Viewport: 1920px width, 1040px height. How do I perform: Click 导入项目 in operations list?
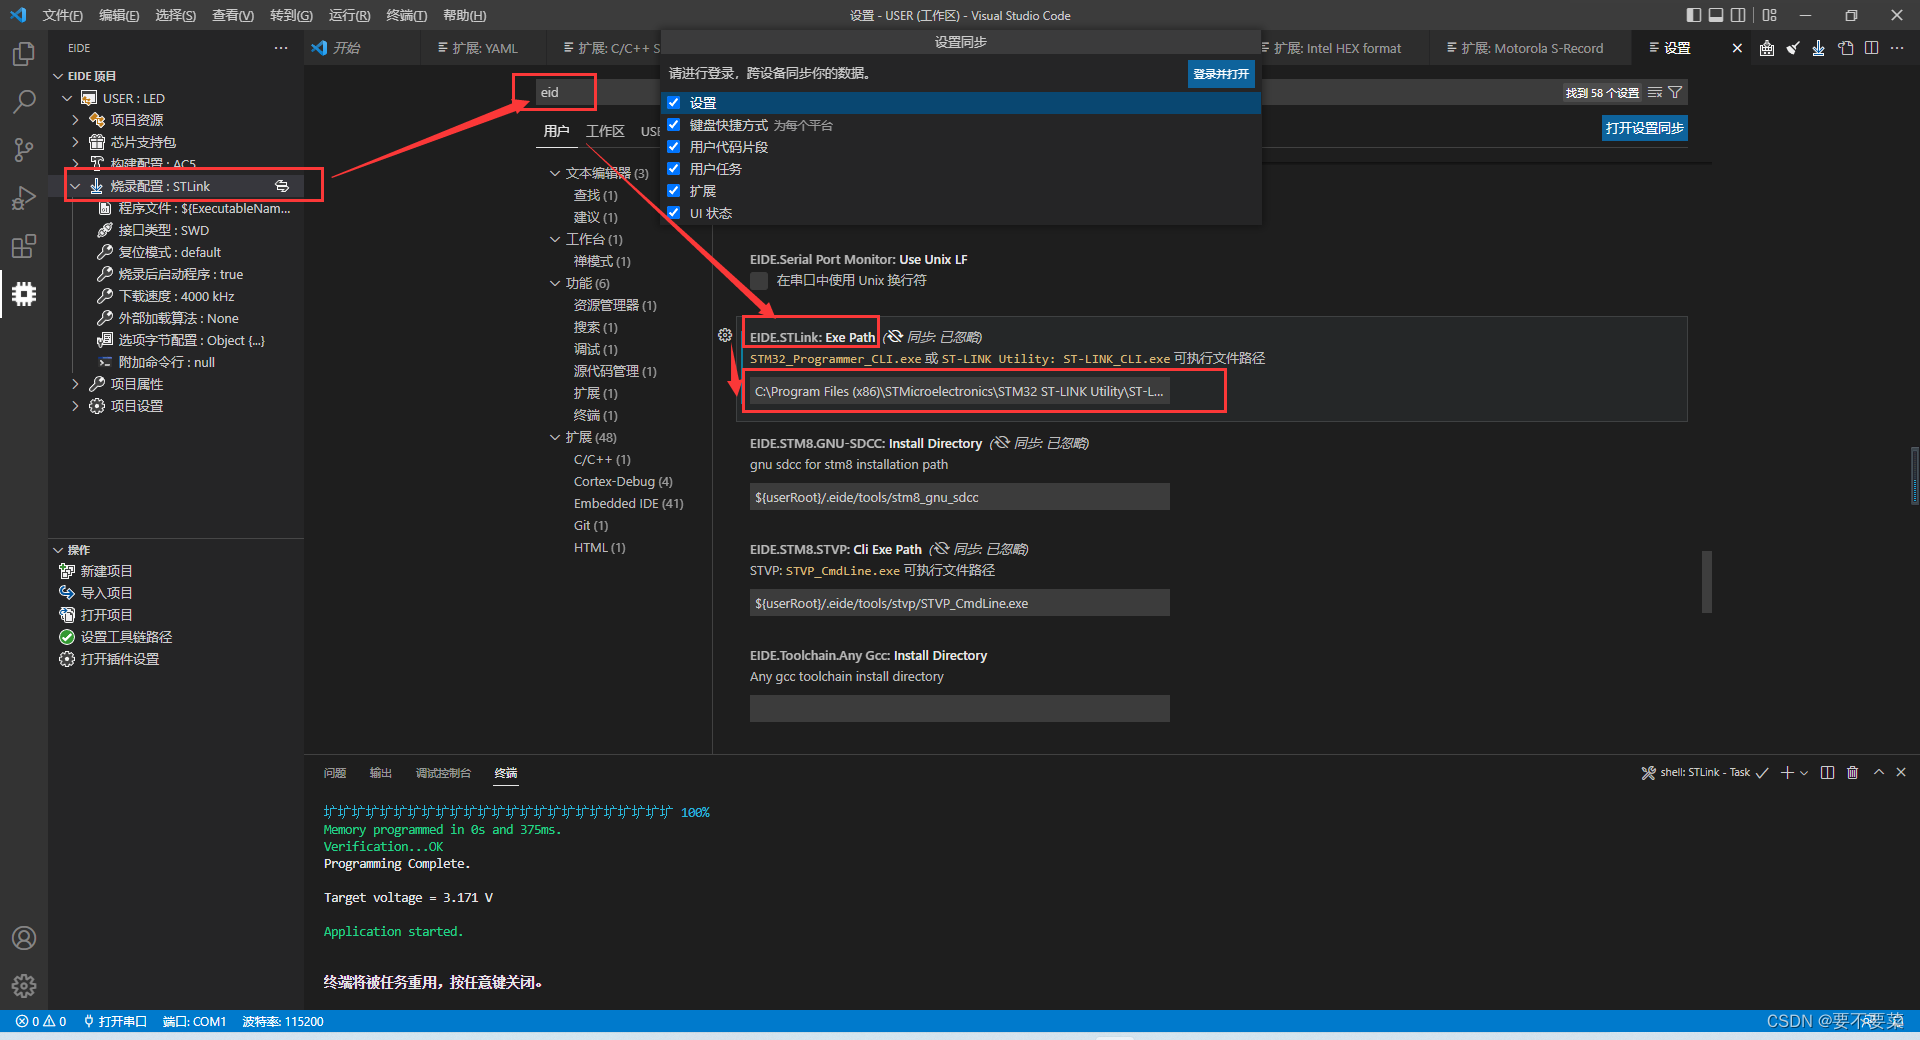[x=106, y=593]
